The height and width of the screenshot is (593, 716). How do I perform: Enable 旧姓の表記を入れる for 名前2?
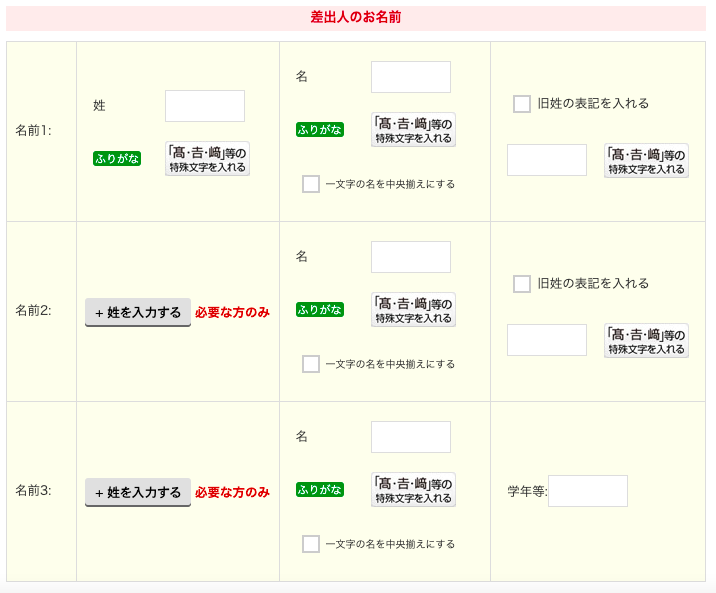[x=522, y=284]
